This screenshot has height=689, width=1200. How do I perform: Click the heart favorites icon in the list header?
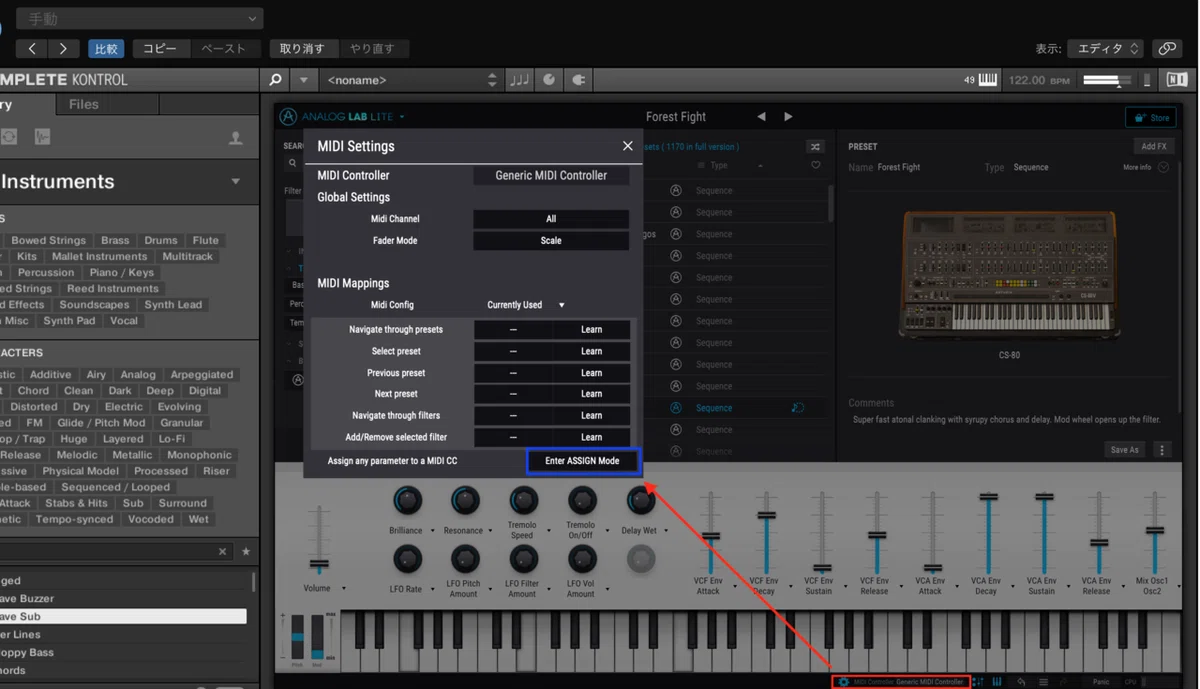tap(816, 166)
